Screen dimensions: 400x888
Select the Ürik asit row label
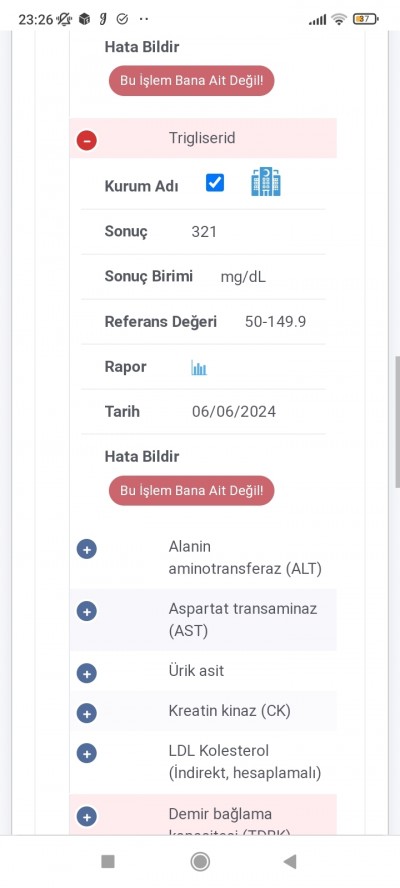tap(196, 671)
